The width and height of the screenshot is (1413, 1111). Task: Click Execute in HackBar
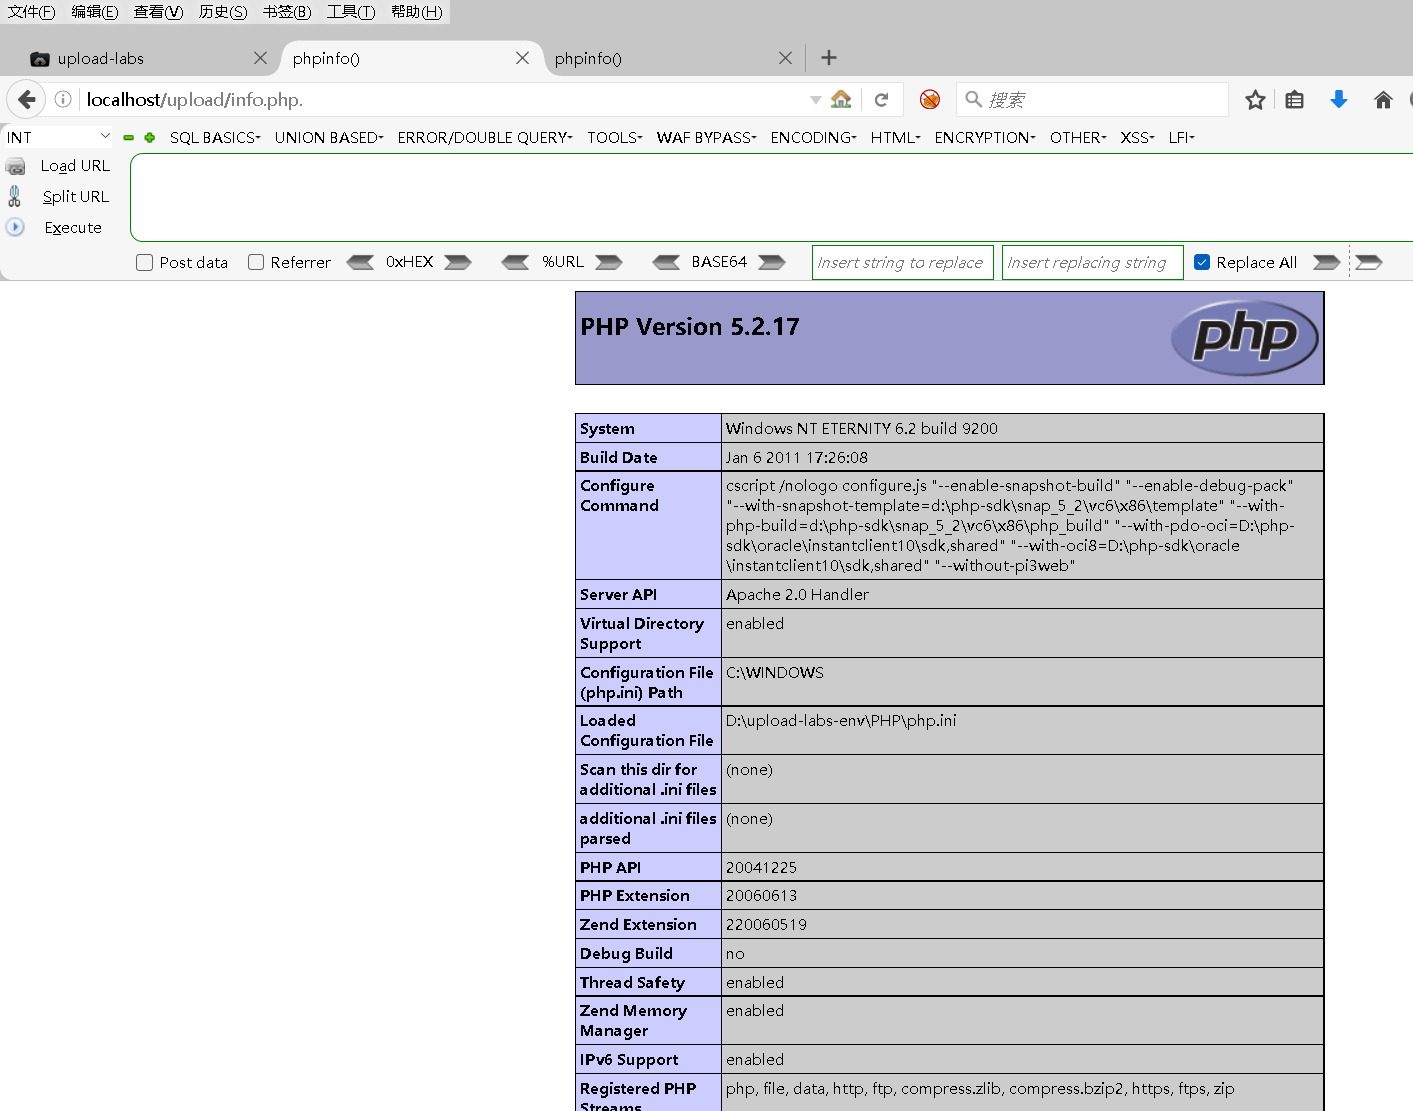pos(73,228)
